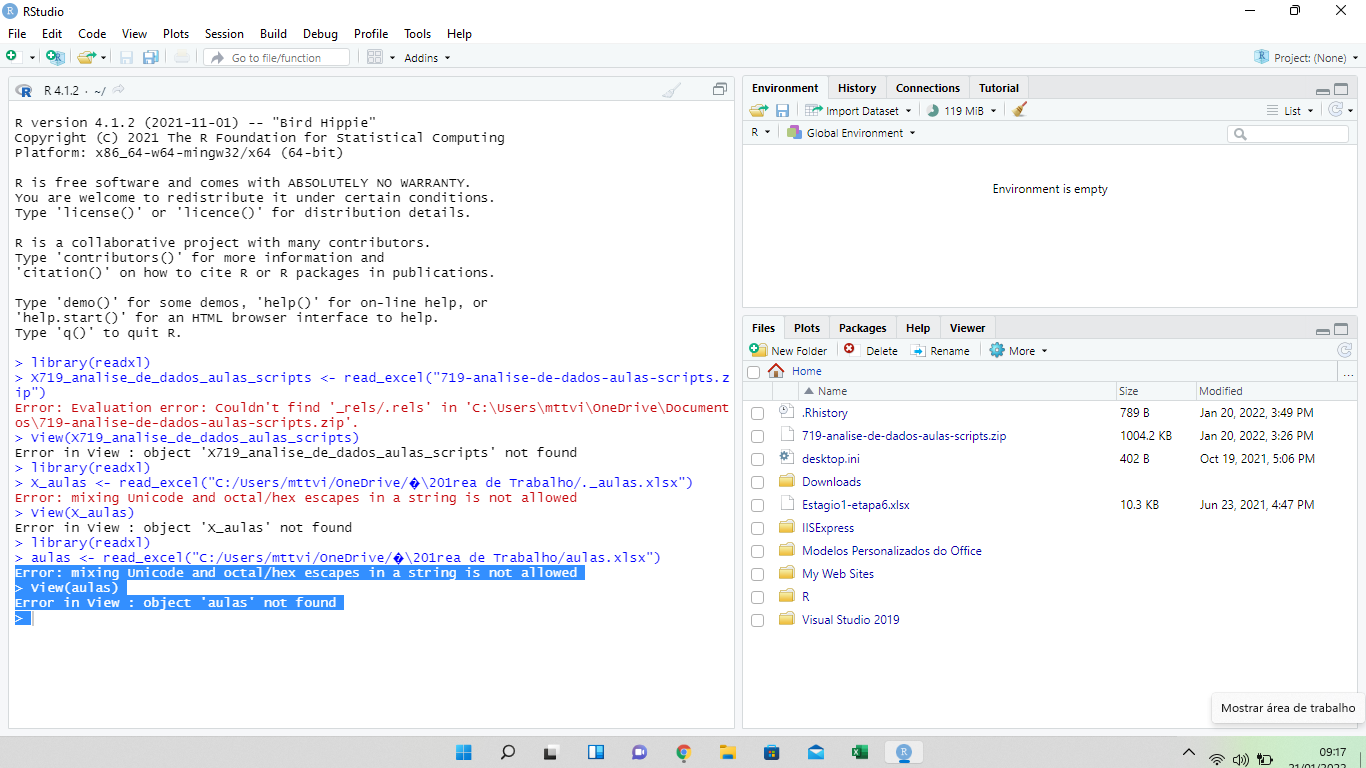Check the box for 719-analise-de-dados-aulas-scripts.zip
This screenshot has width=1366, height=768.
tap(758, 436)
